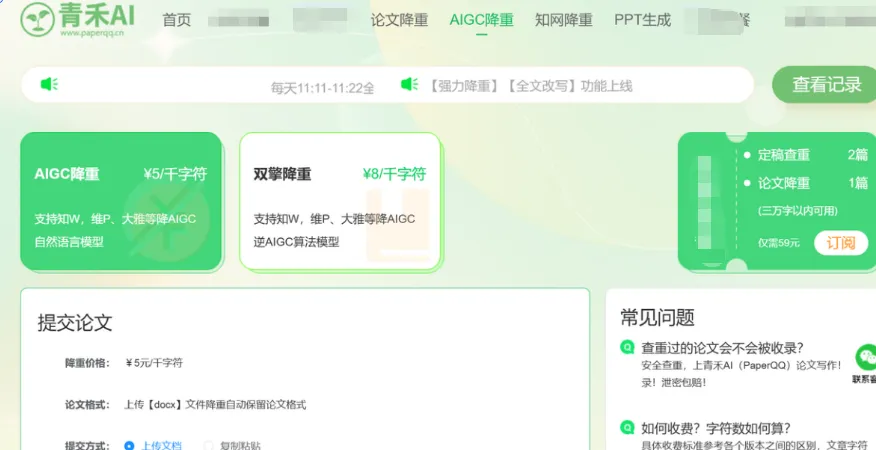Image resolution: width=876 pixels, height=450 pixels.
Task: Click 定稿查重 2篇 coupon line
Action: [813, 155]
